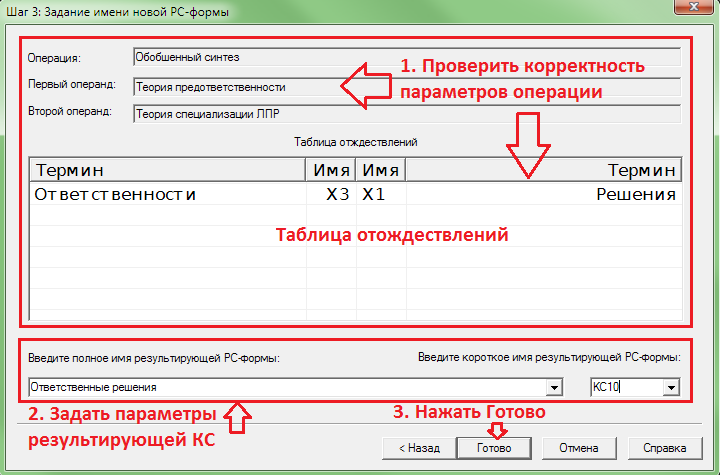
Task: Go back with the < Назад button
Action: coord(419,448)
